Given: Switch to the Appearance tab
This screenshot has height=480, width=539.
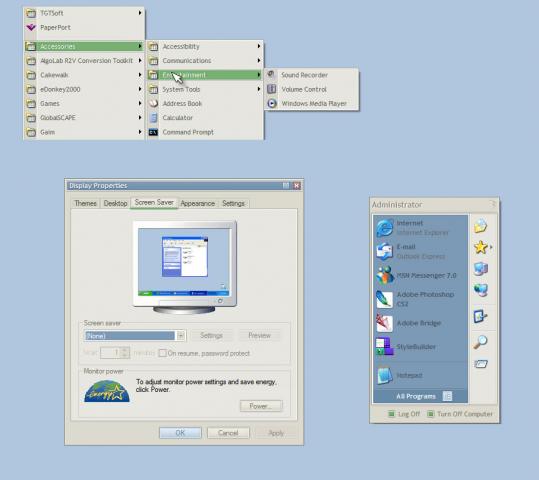Looking at the screenshot, I should (197, 203).
